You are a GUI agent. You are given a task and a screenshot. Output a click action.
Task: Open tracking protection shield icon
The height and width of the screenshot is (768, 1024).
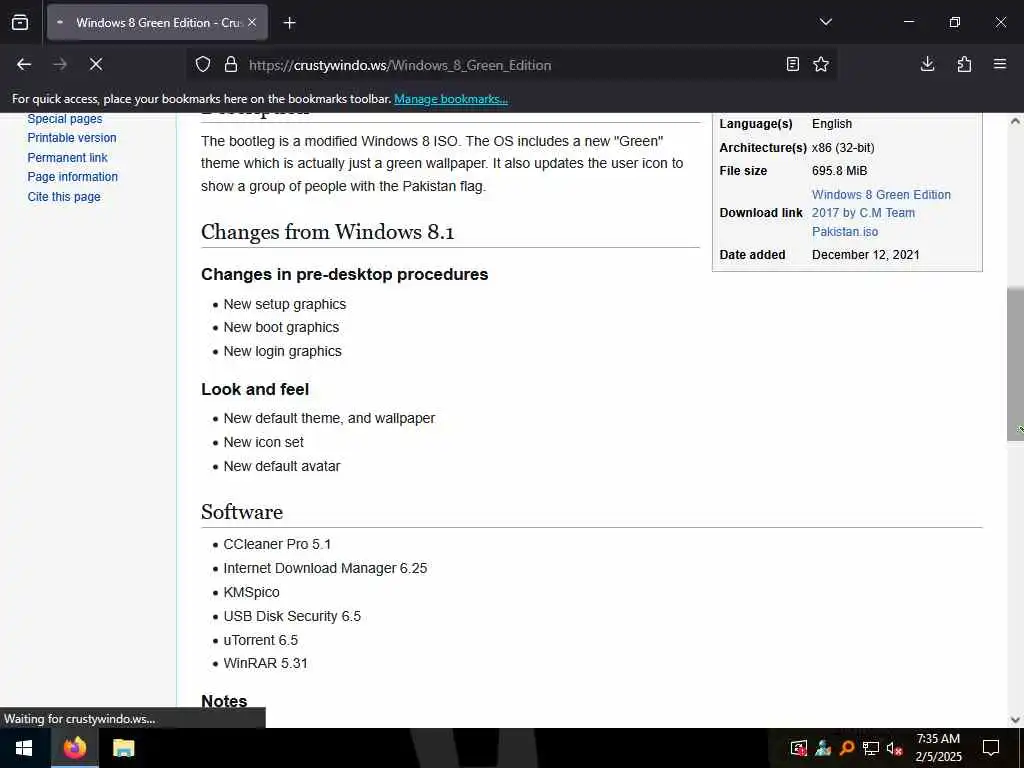[x=203, y=65]
